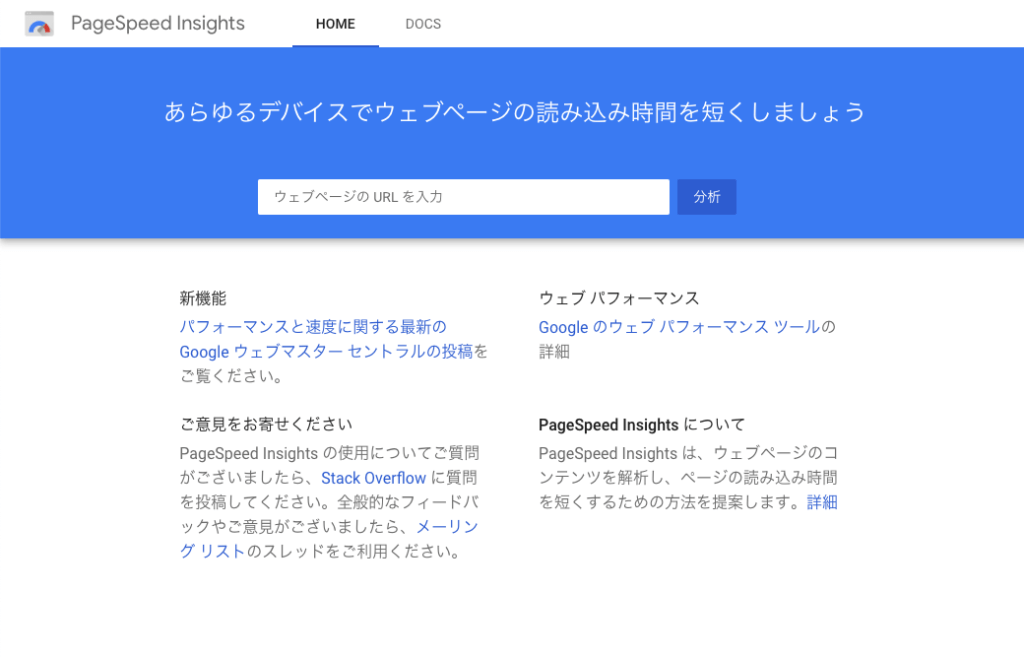Viewport: 1024px width, 657px height.
Task: Click the 新機能 heading
Action: pos(203,298)
